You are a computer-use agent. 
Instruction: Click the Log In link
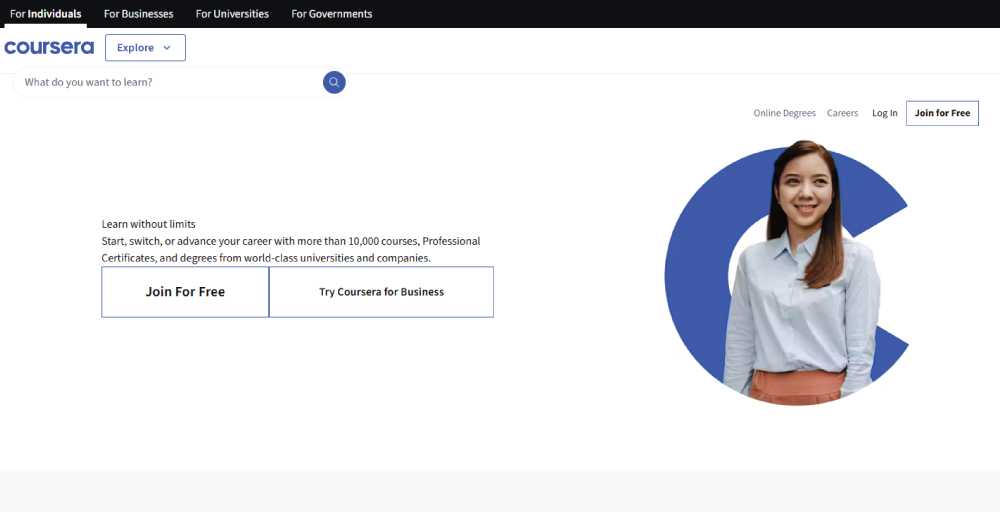point(885,113)
